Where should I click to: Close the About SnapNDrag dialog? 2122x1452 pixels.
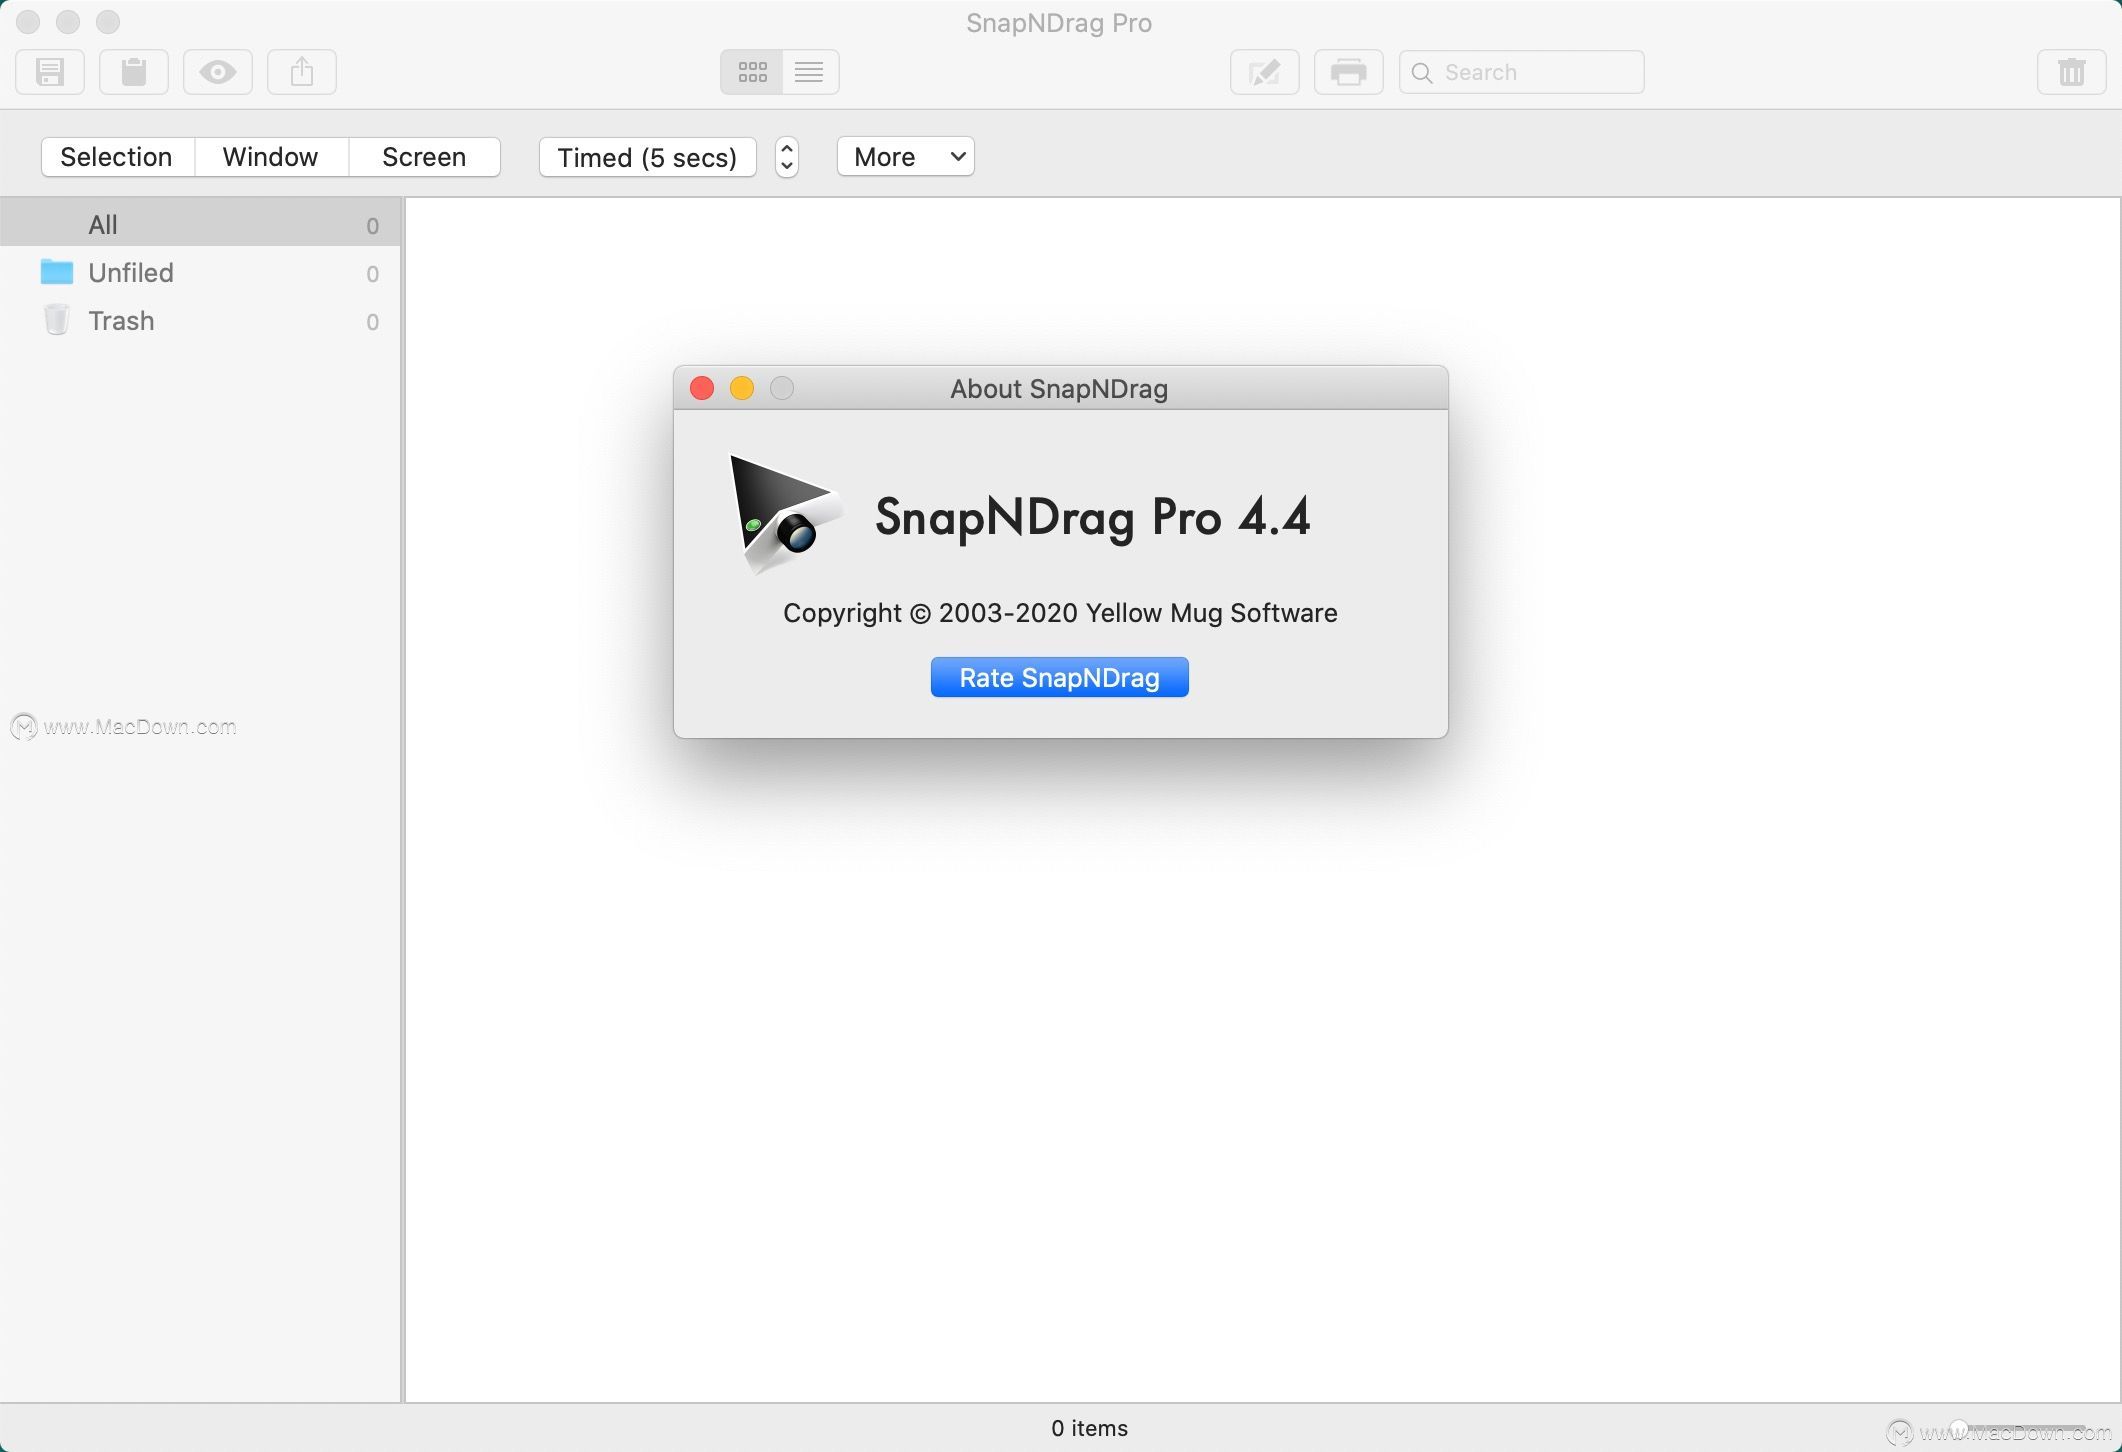(x=702, y=388)
